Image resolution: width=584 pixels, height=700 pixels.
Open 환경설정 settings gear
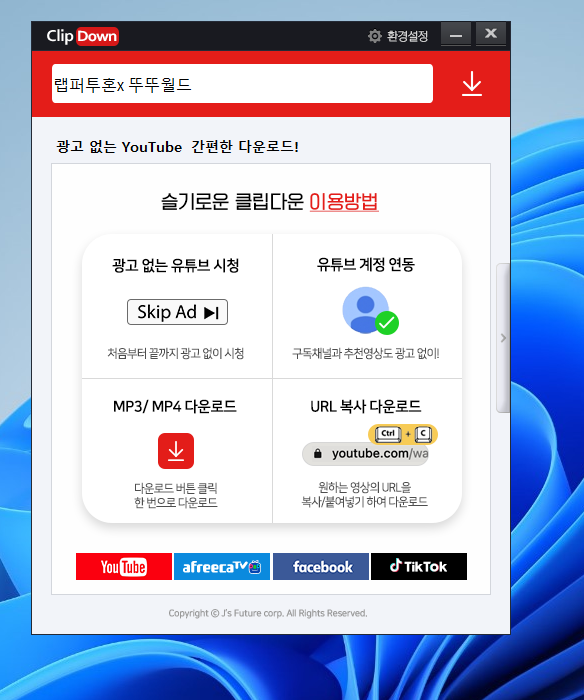point(397,36)
